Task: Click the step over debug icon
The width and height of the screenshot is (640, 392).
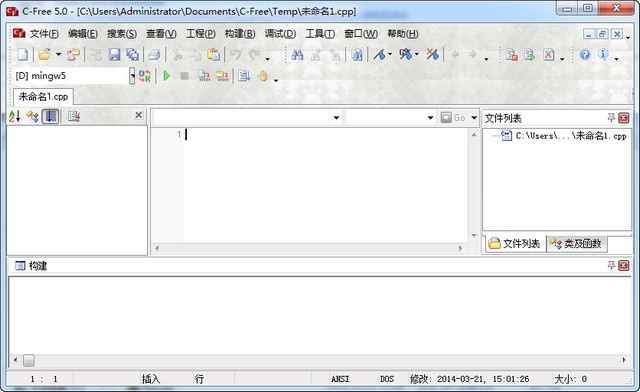Action: click(204, 76)
